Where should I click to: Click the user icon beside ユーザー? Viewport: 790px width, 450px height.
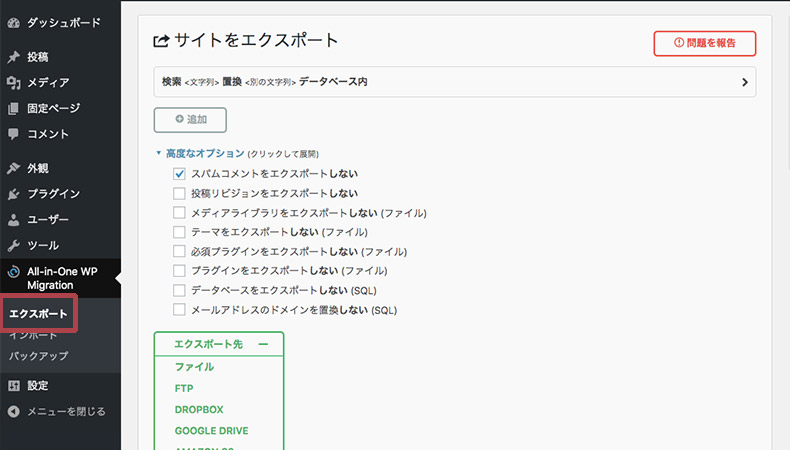(x=14, y=220)
